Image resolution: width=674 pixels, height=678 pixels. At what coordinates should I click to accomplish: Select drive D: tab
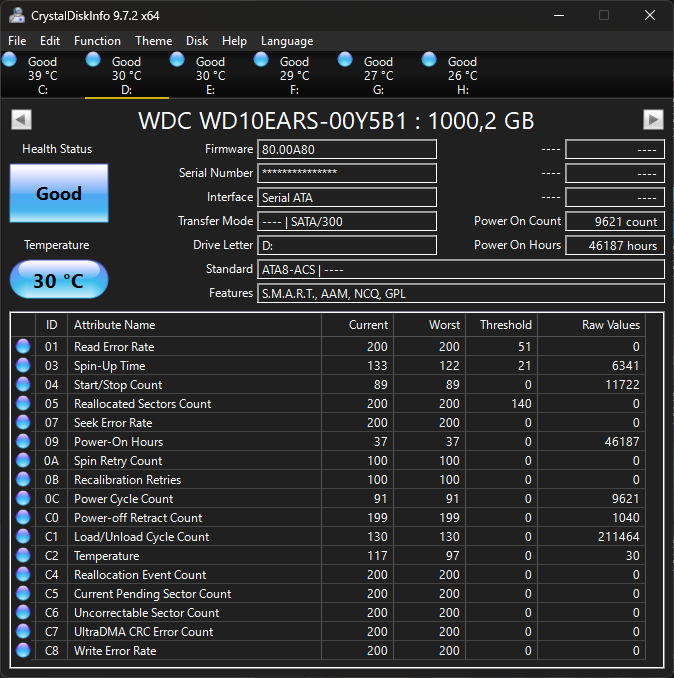pyautogui.click(x=126, y=76)
